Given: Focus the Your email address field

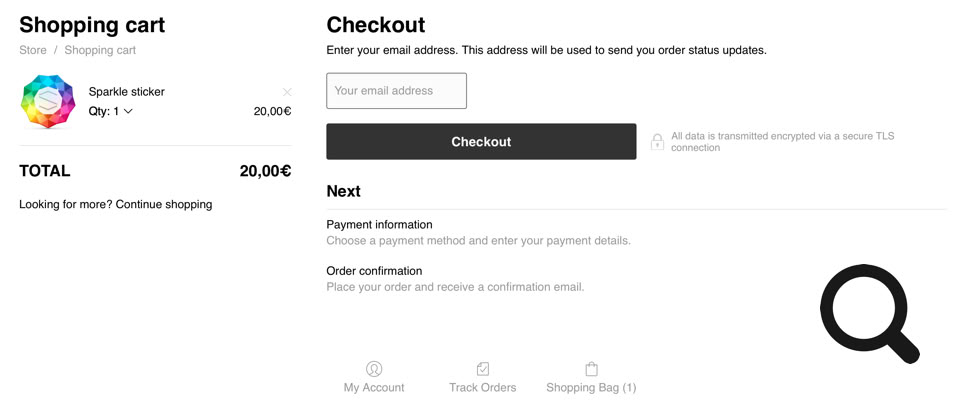Looking at the screenshot, I should click(x=396, y=91).
